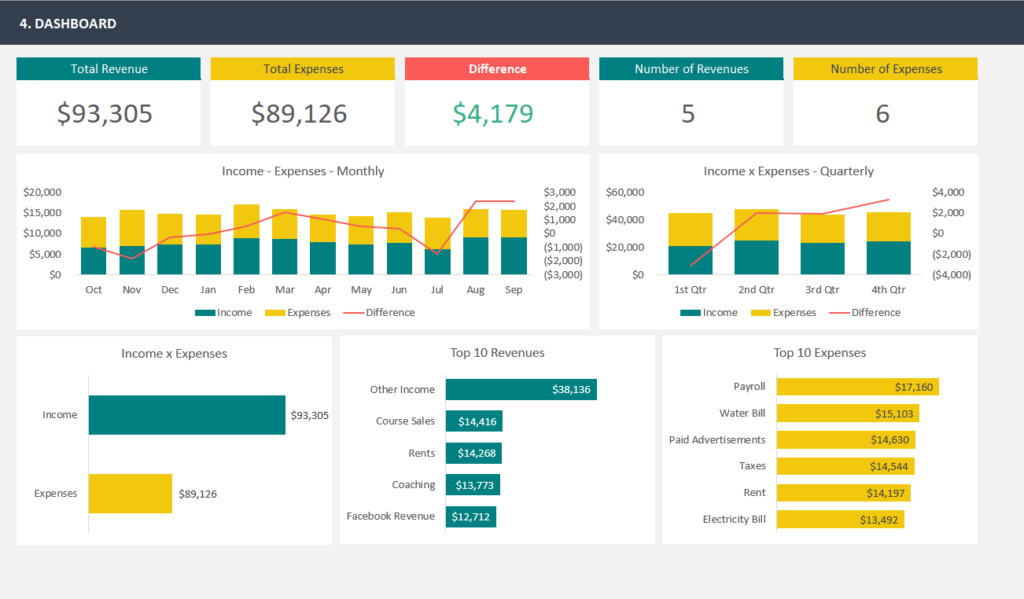Click the Facebook Revenue bar
Viewport: 1024px width, 599px height.
point(470,517)
